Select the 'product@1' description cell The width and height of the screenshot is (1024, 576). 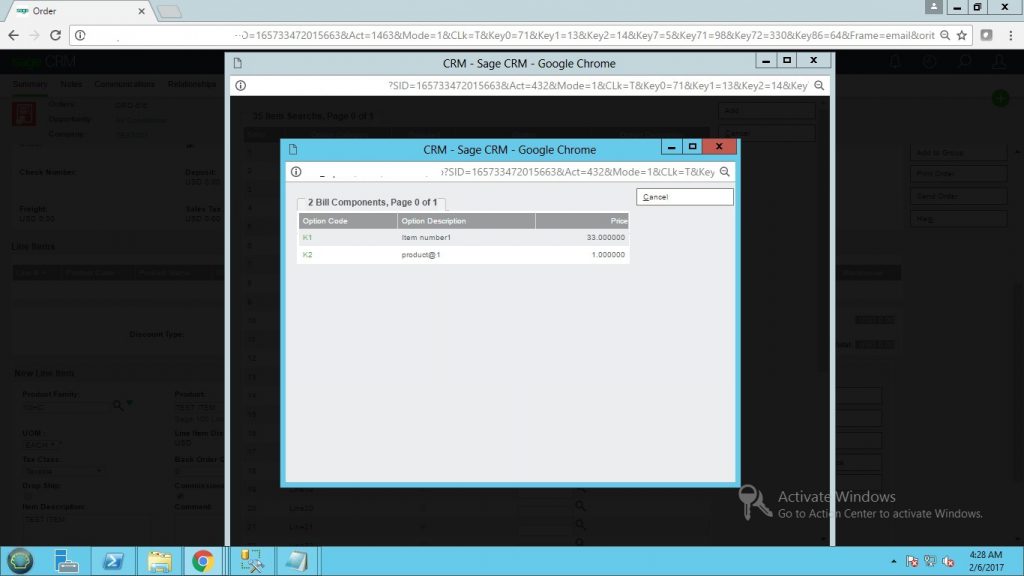coord(421,255)
